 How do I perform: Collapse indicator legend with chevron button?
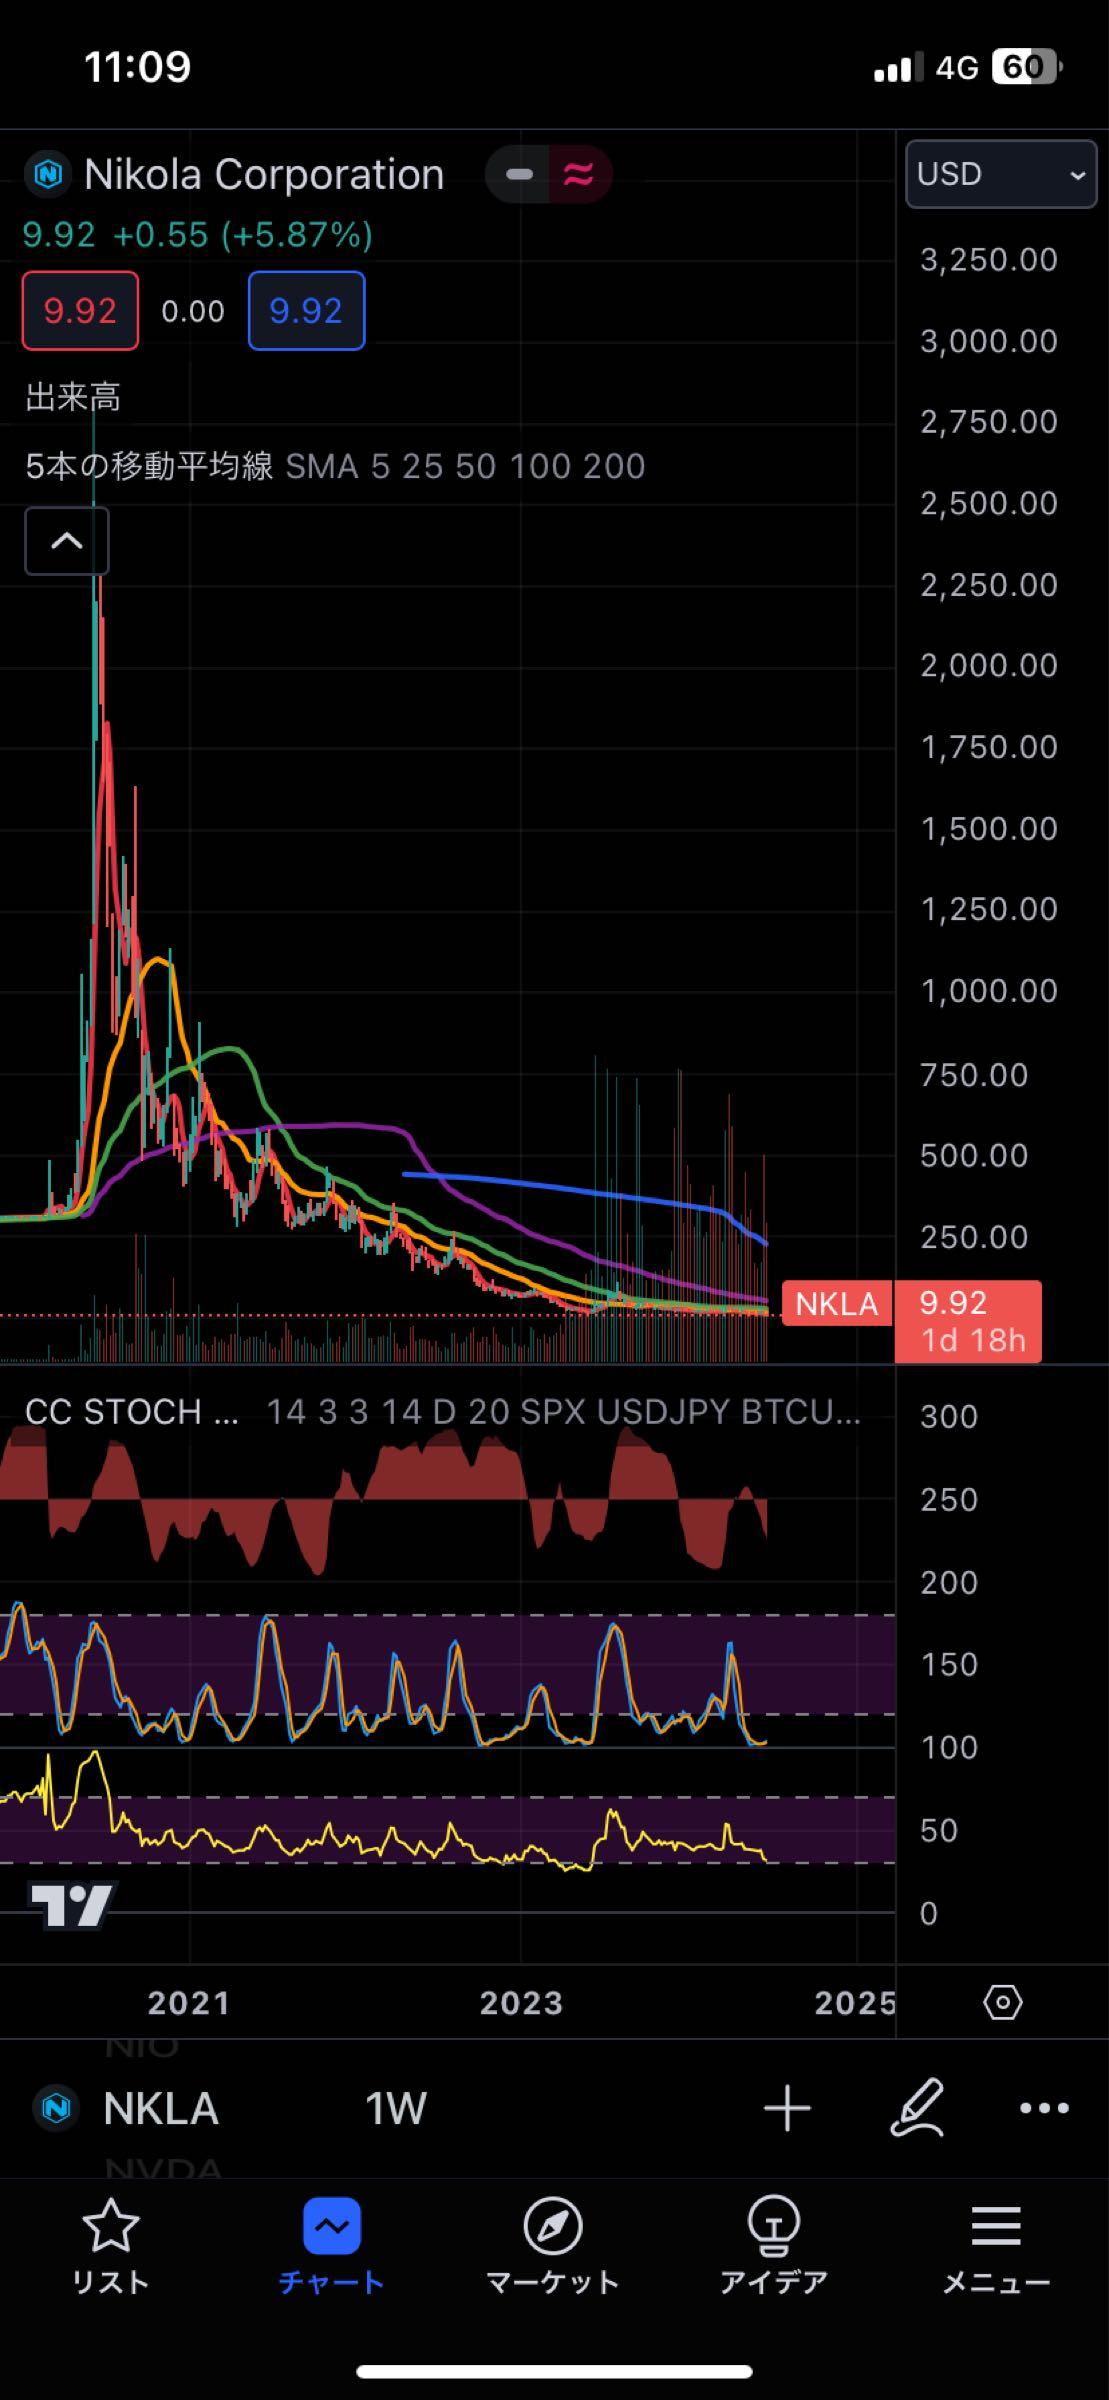tap(67, 541)
